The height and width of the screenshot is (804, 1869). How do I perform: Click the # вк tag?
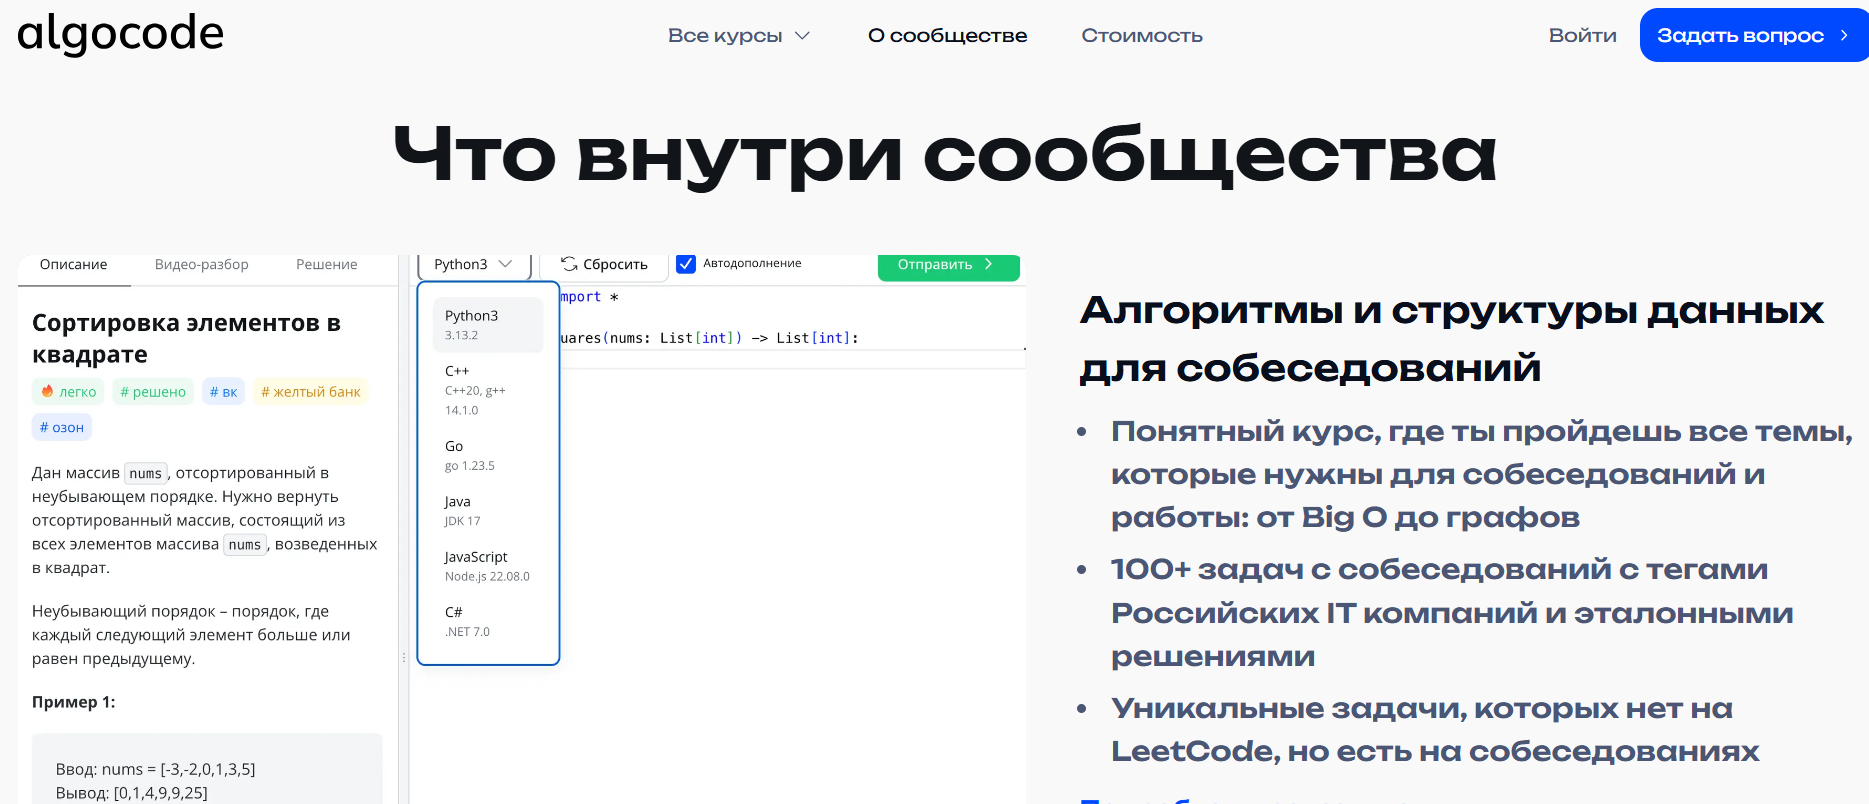point(223,392)
